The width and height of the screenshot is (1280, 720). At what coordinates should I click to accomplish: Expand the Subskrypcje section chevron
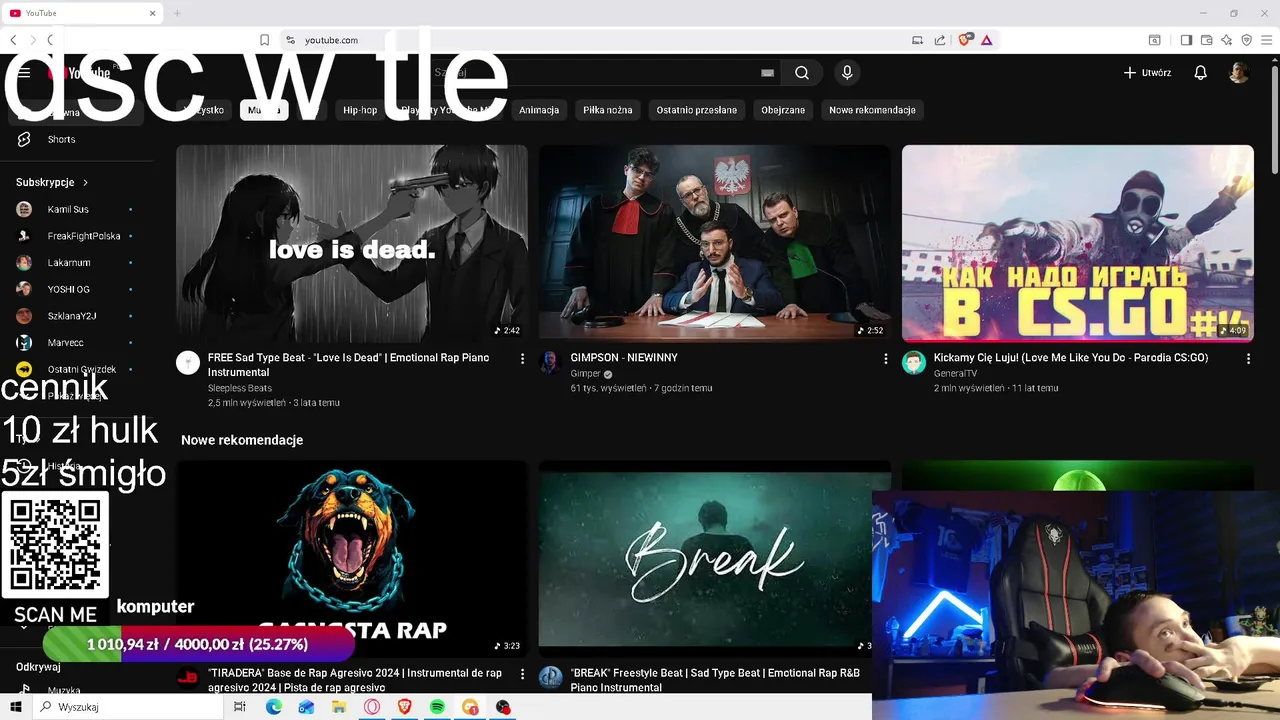pos(85,182)
